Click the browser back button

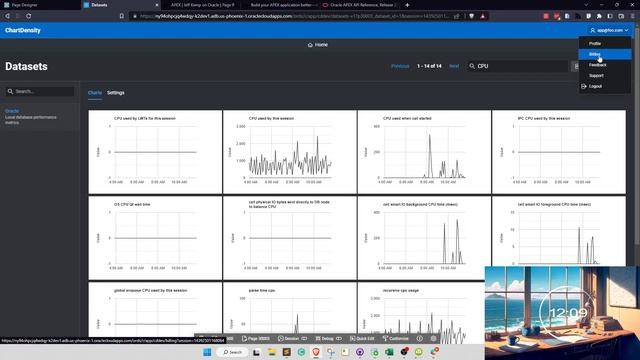tap(7, 16)
